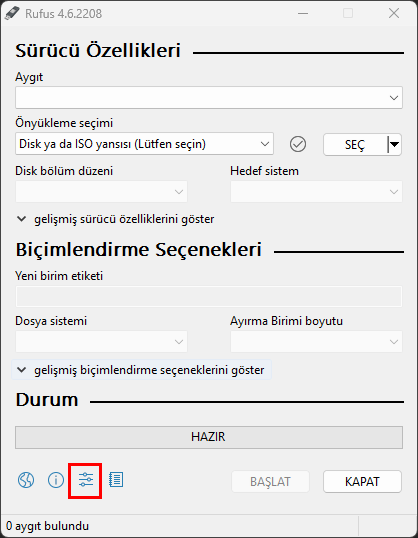
Task: Open the language selection globe icon
Action: pos(26,480)
